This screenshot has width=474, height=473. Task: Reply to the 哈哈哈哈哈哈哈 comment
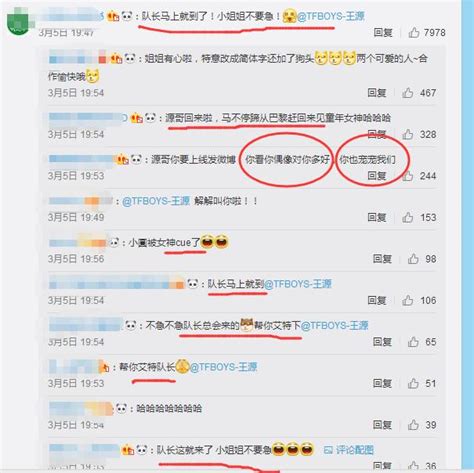pyautogui.click(x=382, y=425)
